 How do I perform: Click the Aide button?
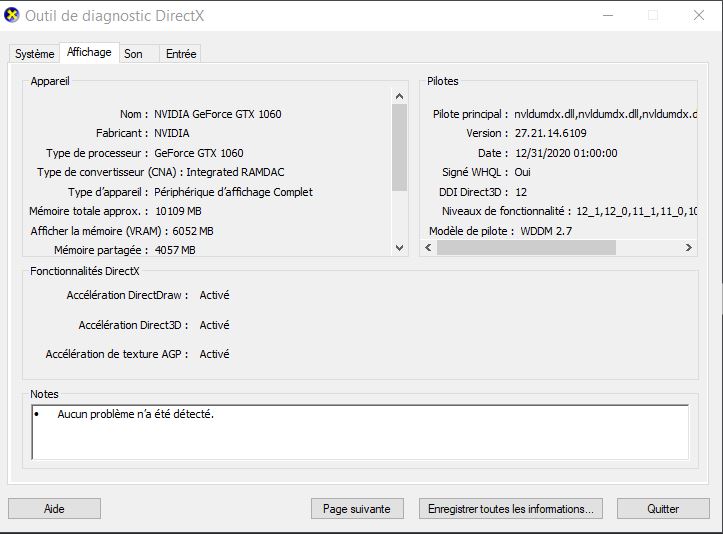click(54, 509)
